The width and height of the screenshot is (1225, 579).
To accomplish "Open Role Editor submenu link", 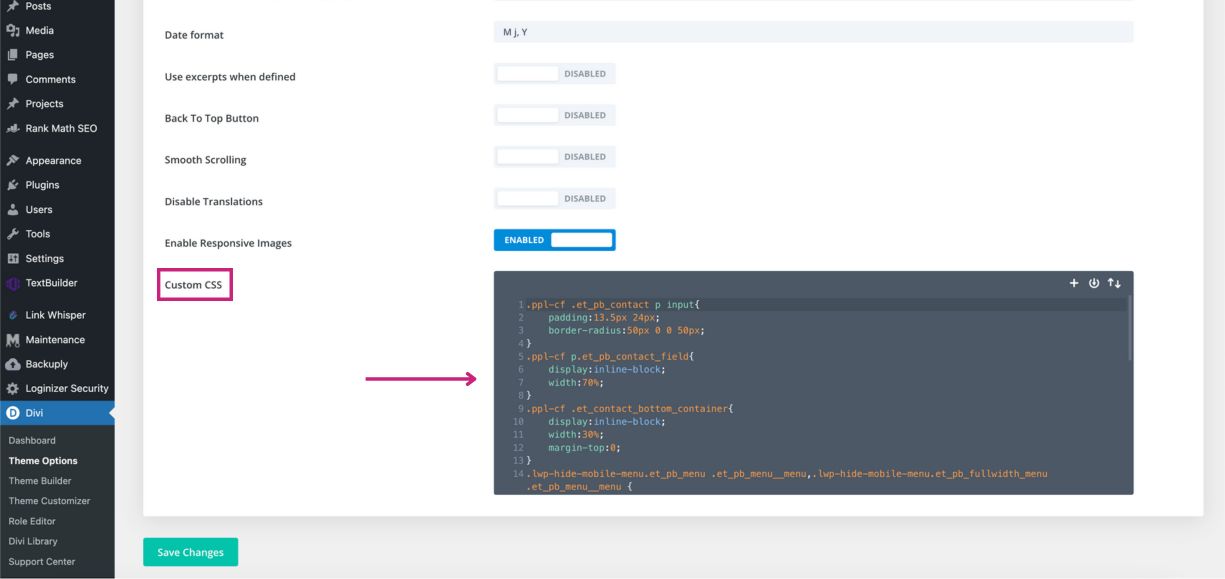I will coord(32,521).
